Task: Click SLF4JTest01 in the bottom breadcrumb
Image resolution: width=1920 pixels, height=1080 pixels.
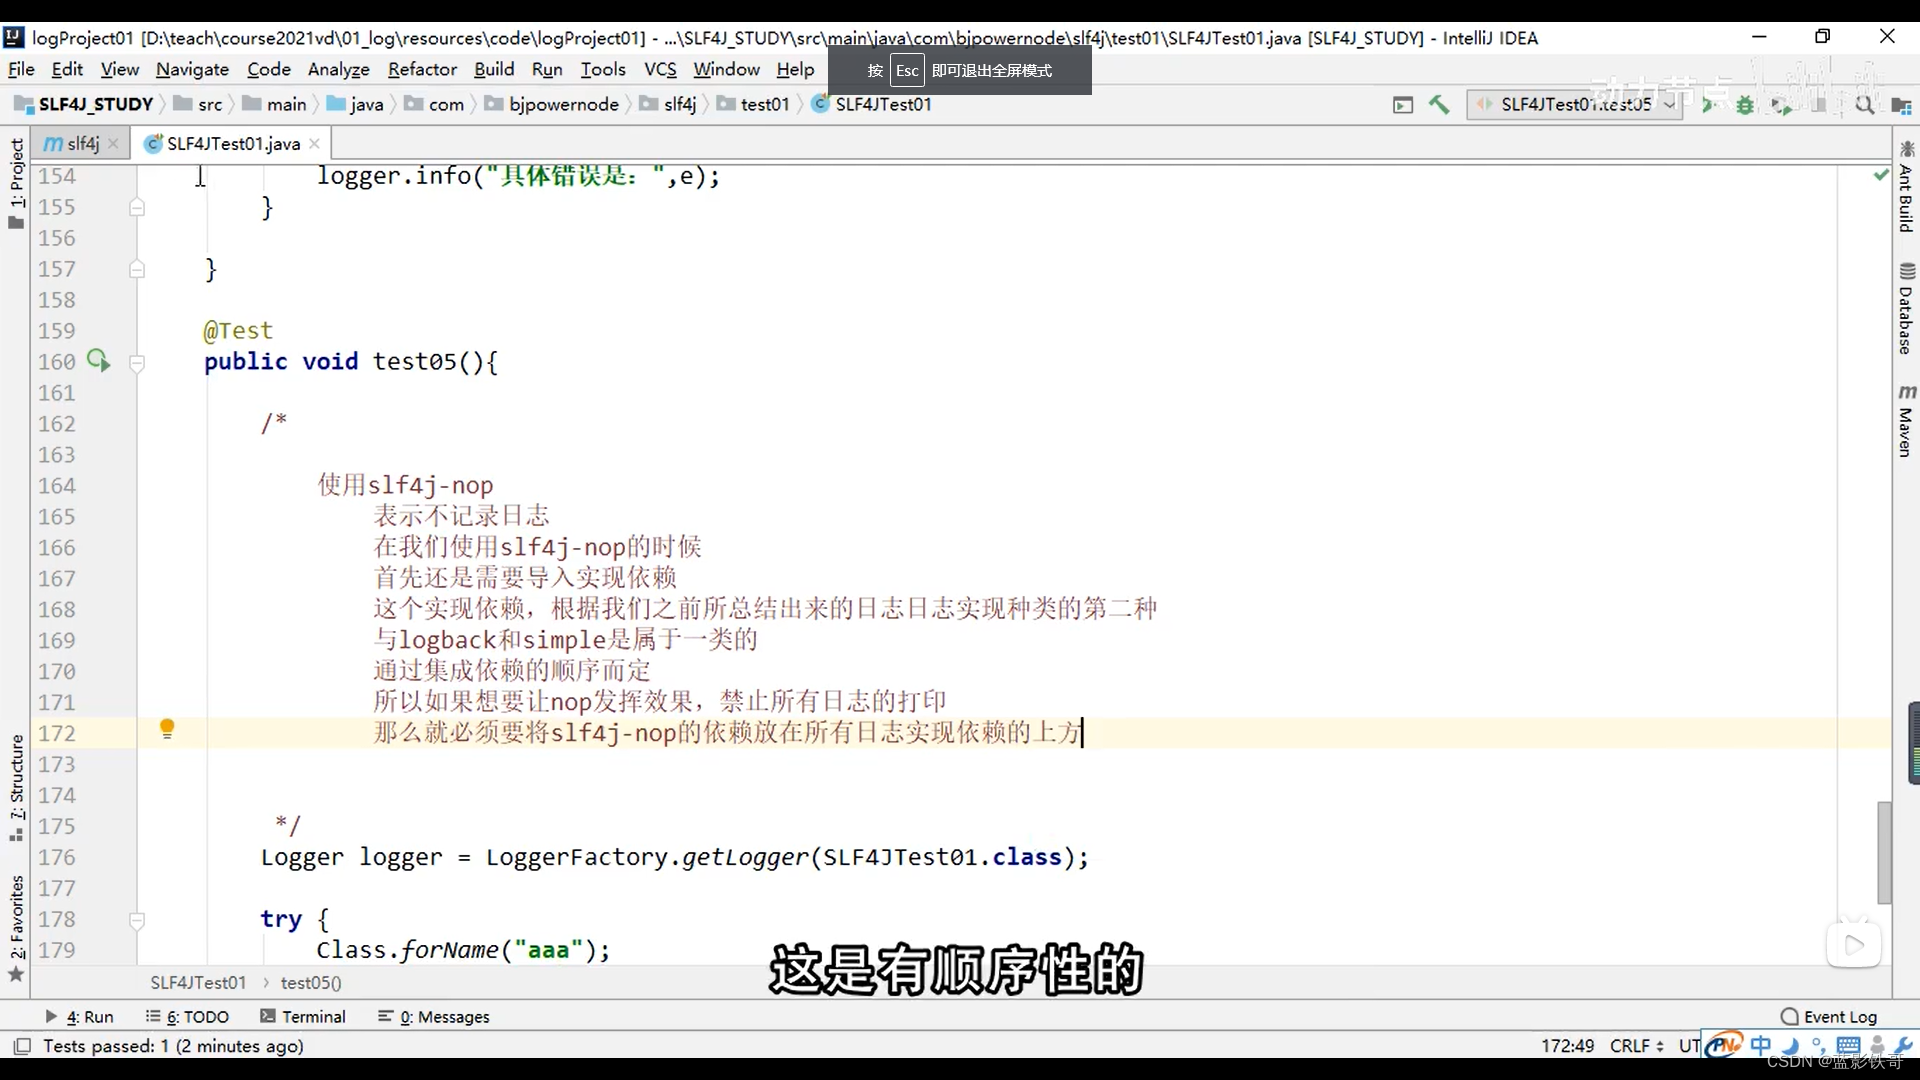Action: tap(198, 983)
